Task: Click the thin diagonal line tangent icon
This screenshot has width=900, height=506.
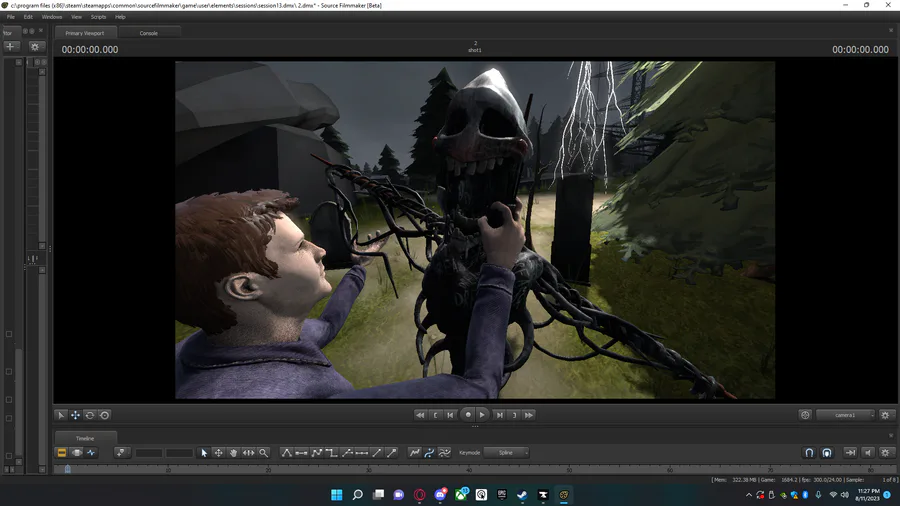Action: click(377, 453)
